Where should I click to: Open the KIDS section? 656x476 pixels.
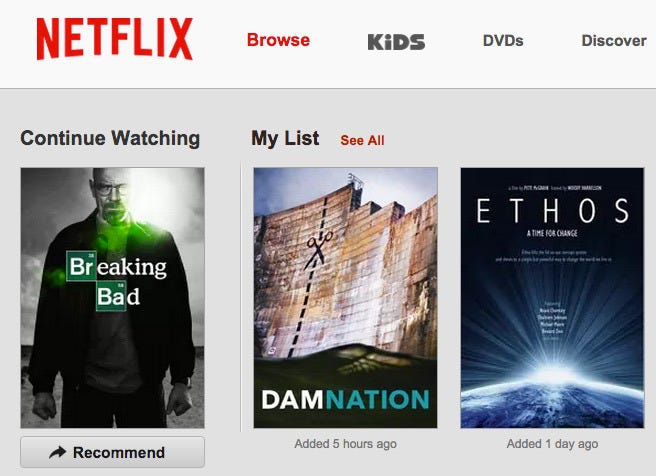coord(396,42)
